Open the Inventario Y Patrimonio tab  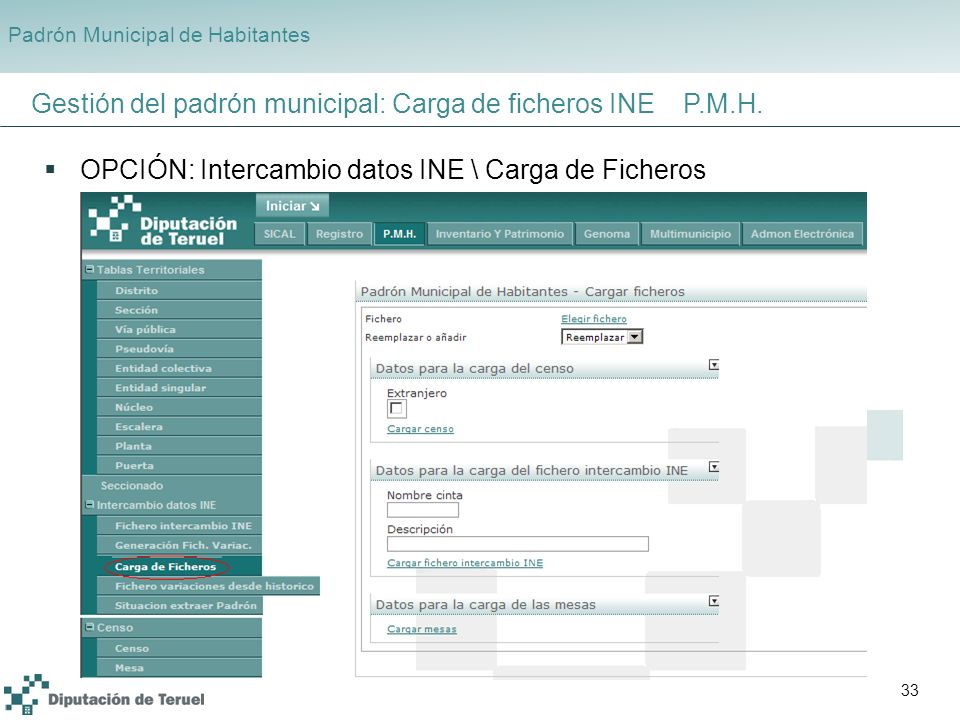(x=500, y=234)
